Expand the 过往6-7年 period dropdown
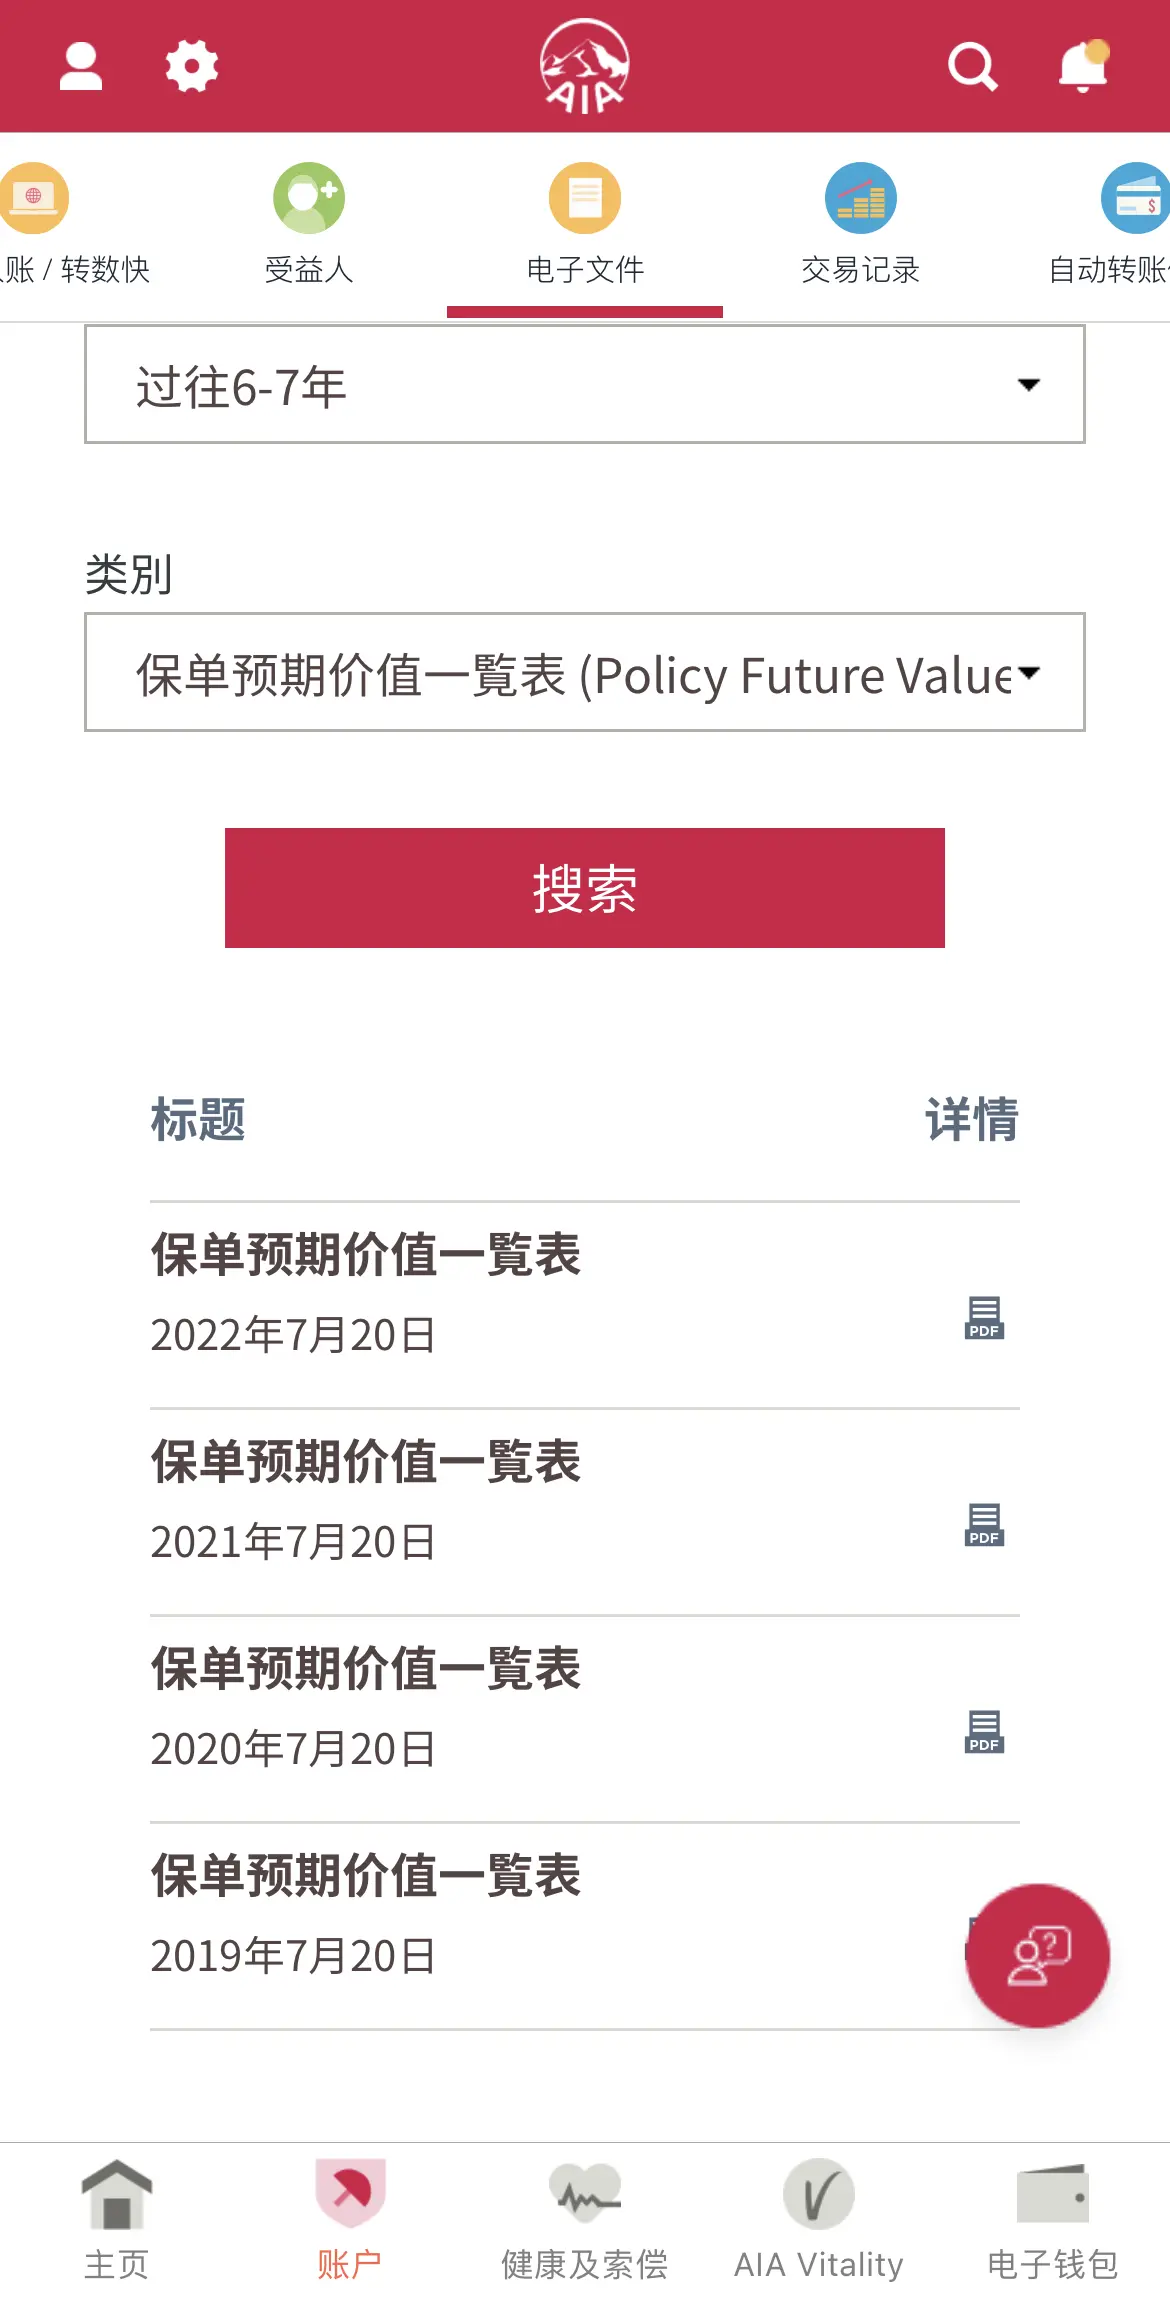This screenshot has height=2303, width=1170. click(x=585, y=385)
